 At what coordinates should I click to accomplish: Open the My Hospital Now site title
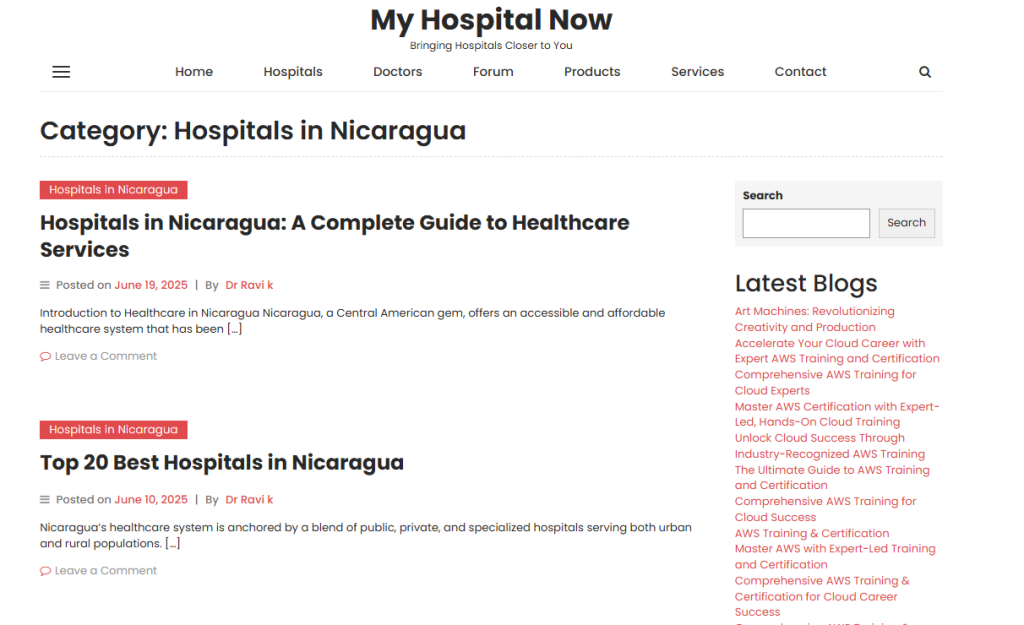tap(491, 20)
